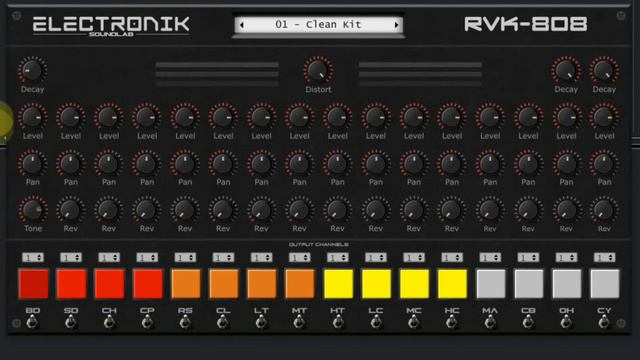Open output channel selector above MT pad

click(300, 258)
